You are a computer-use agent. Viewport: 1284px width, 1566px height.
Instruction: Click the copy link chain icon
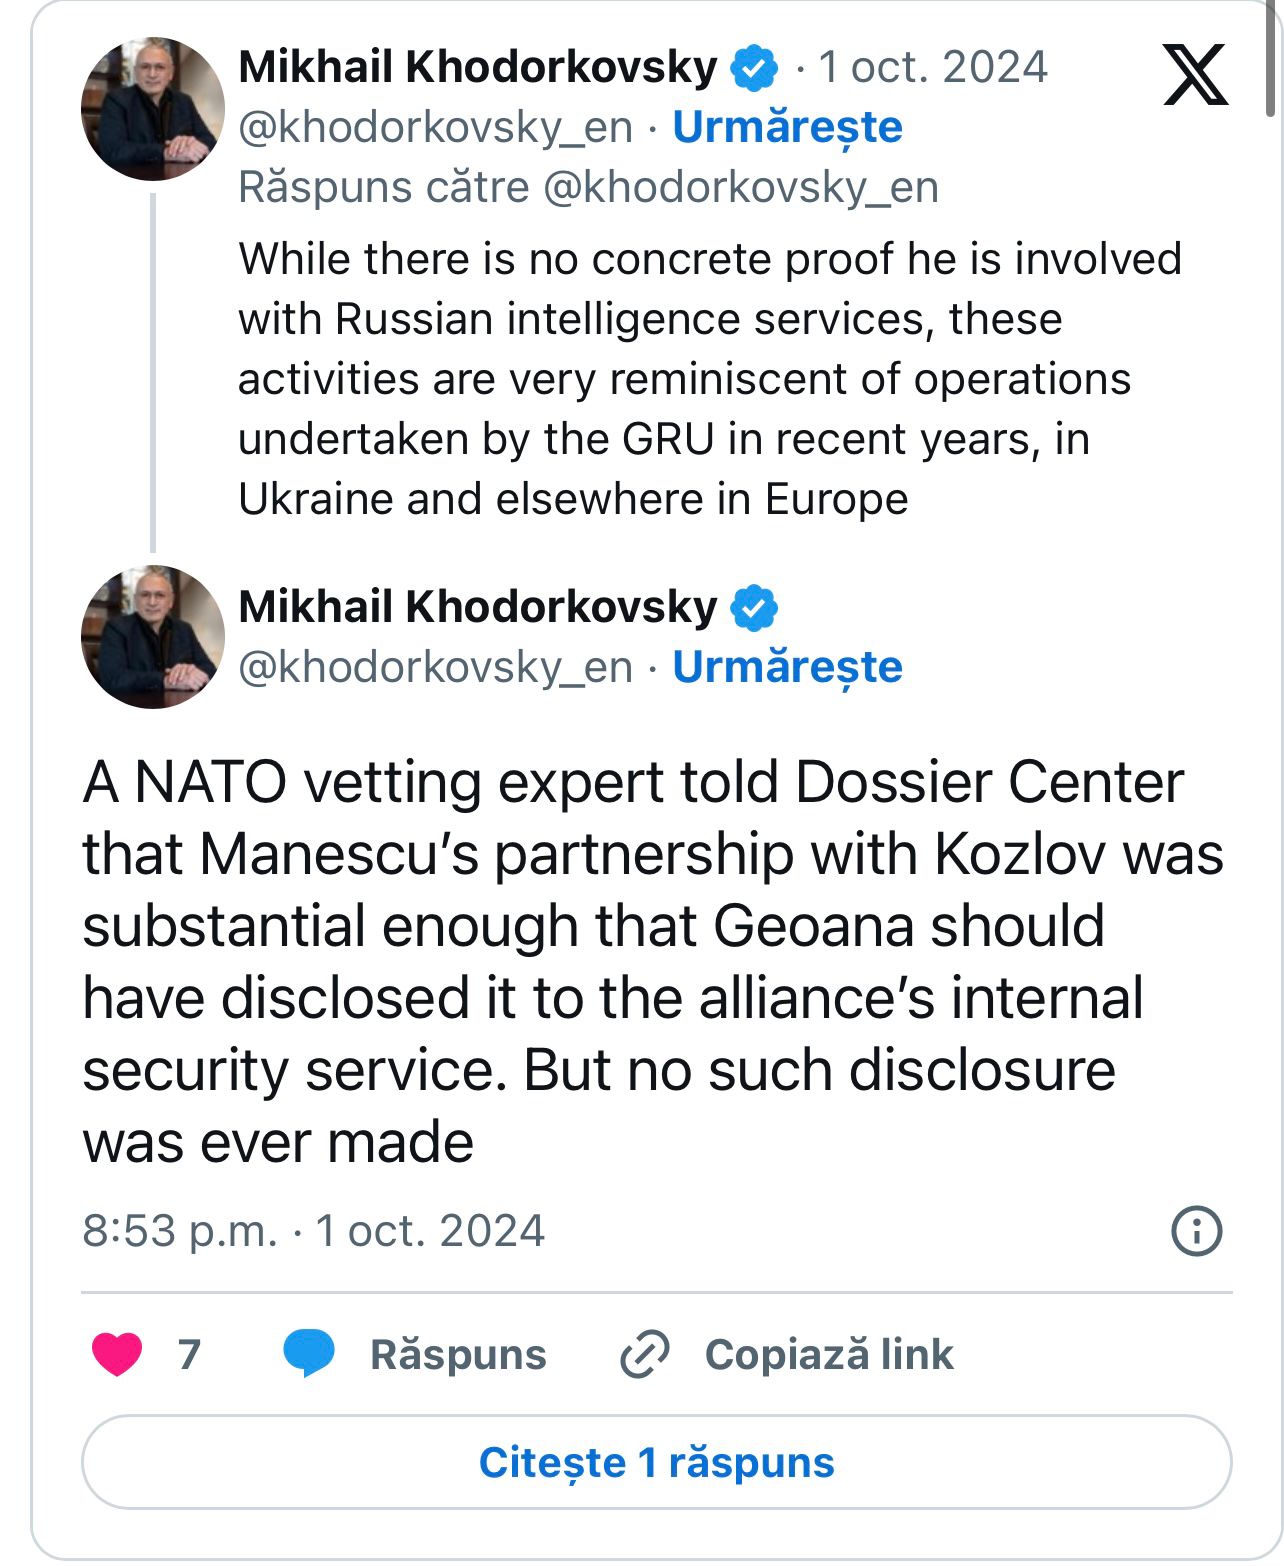(x=645, y=1355)
